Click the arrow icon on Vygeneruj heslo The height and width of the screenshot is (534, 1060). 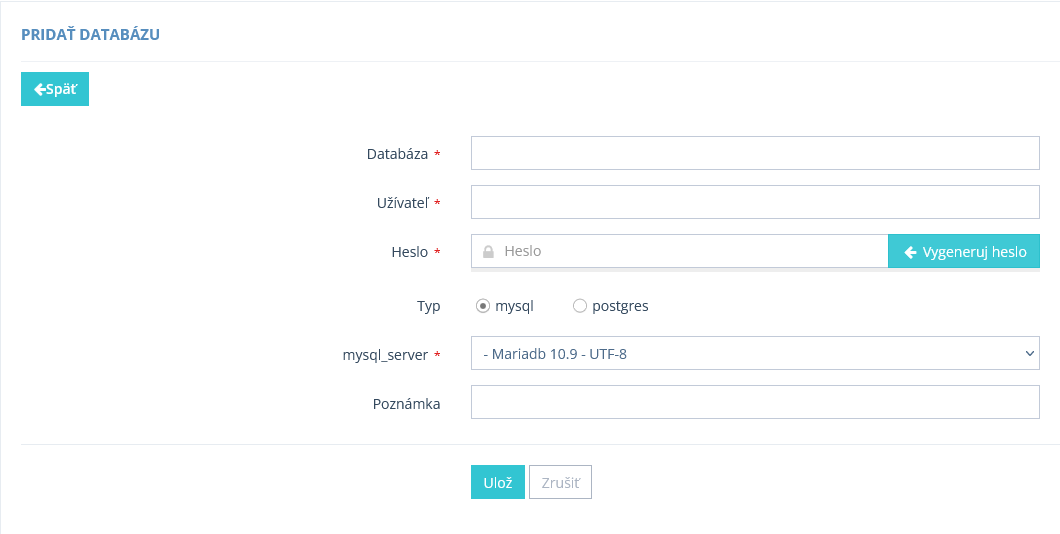910,252
